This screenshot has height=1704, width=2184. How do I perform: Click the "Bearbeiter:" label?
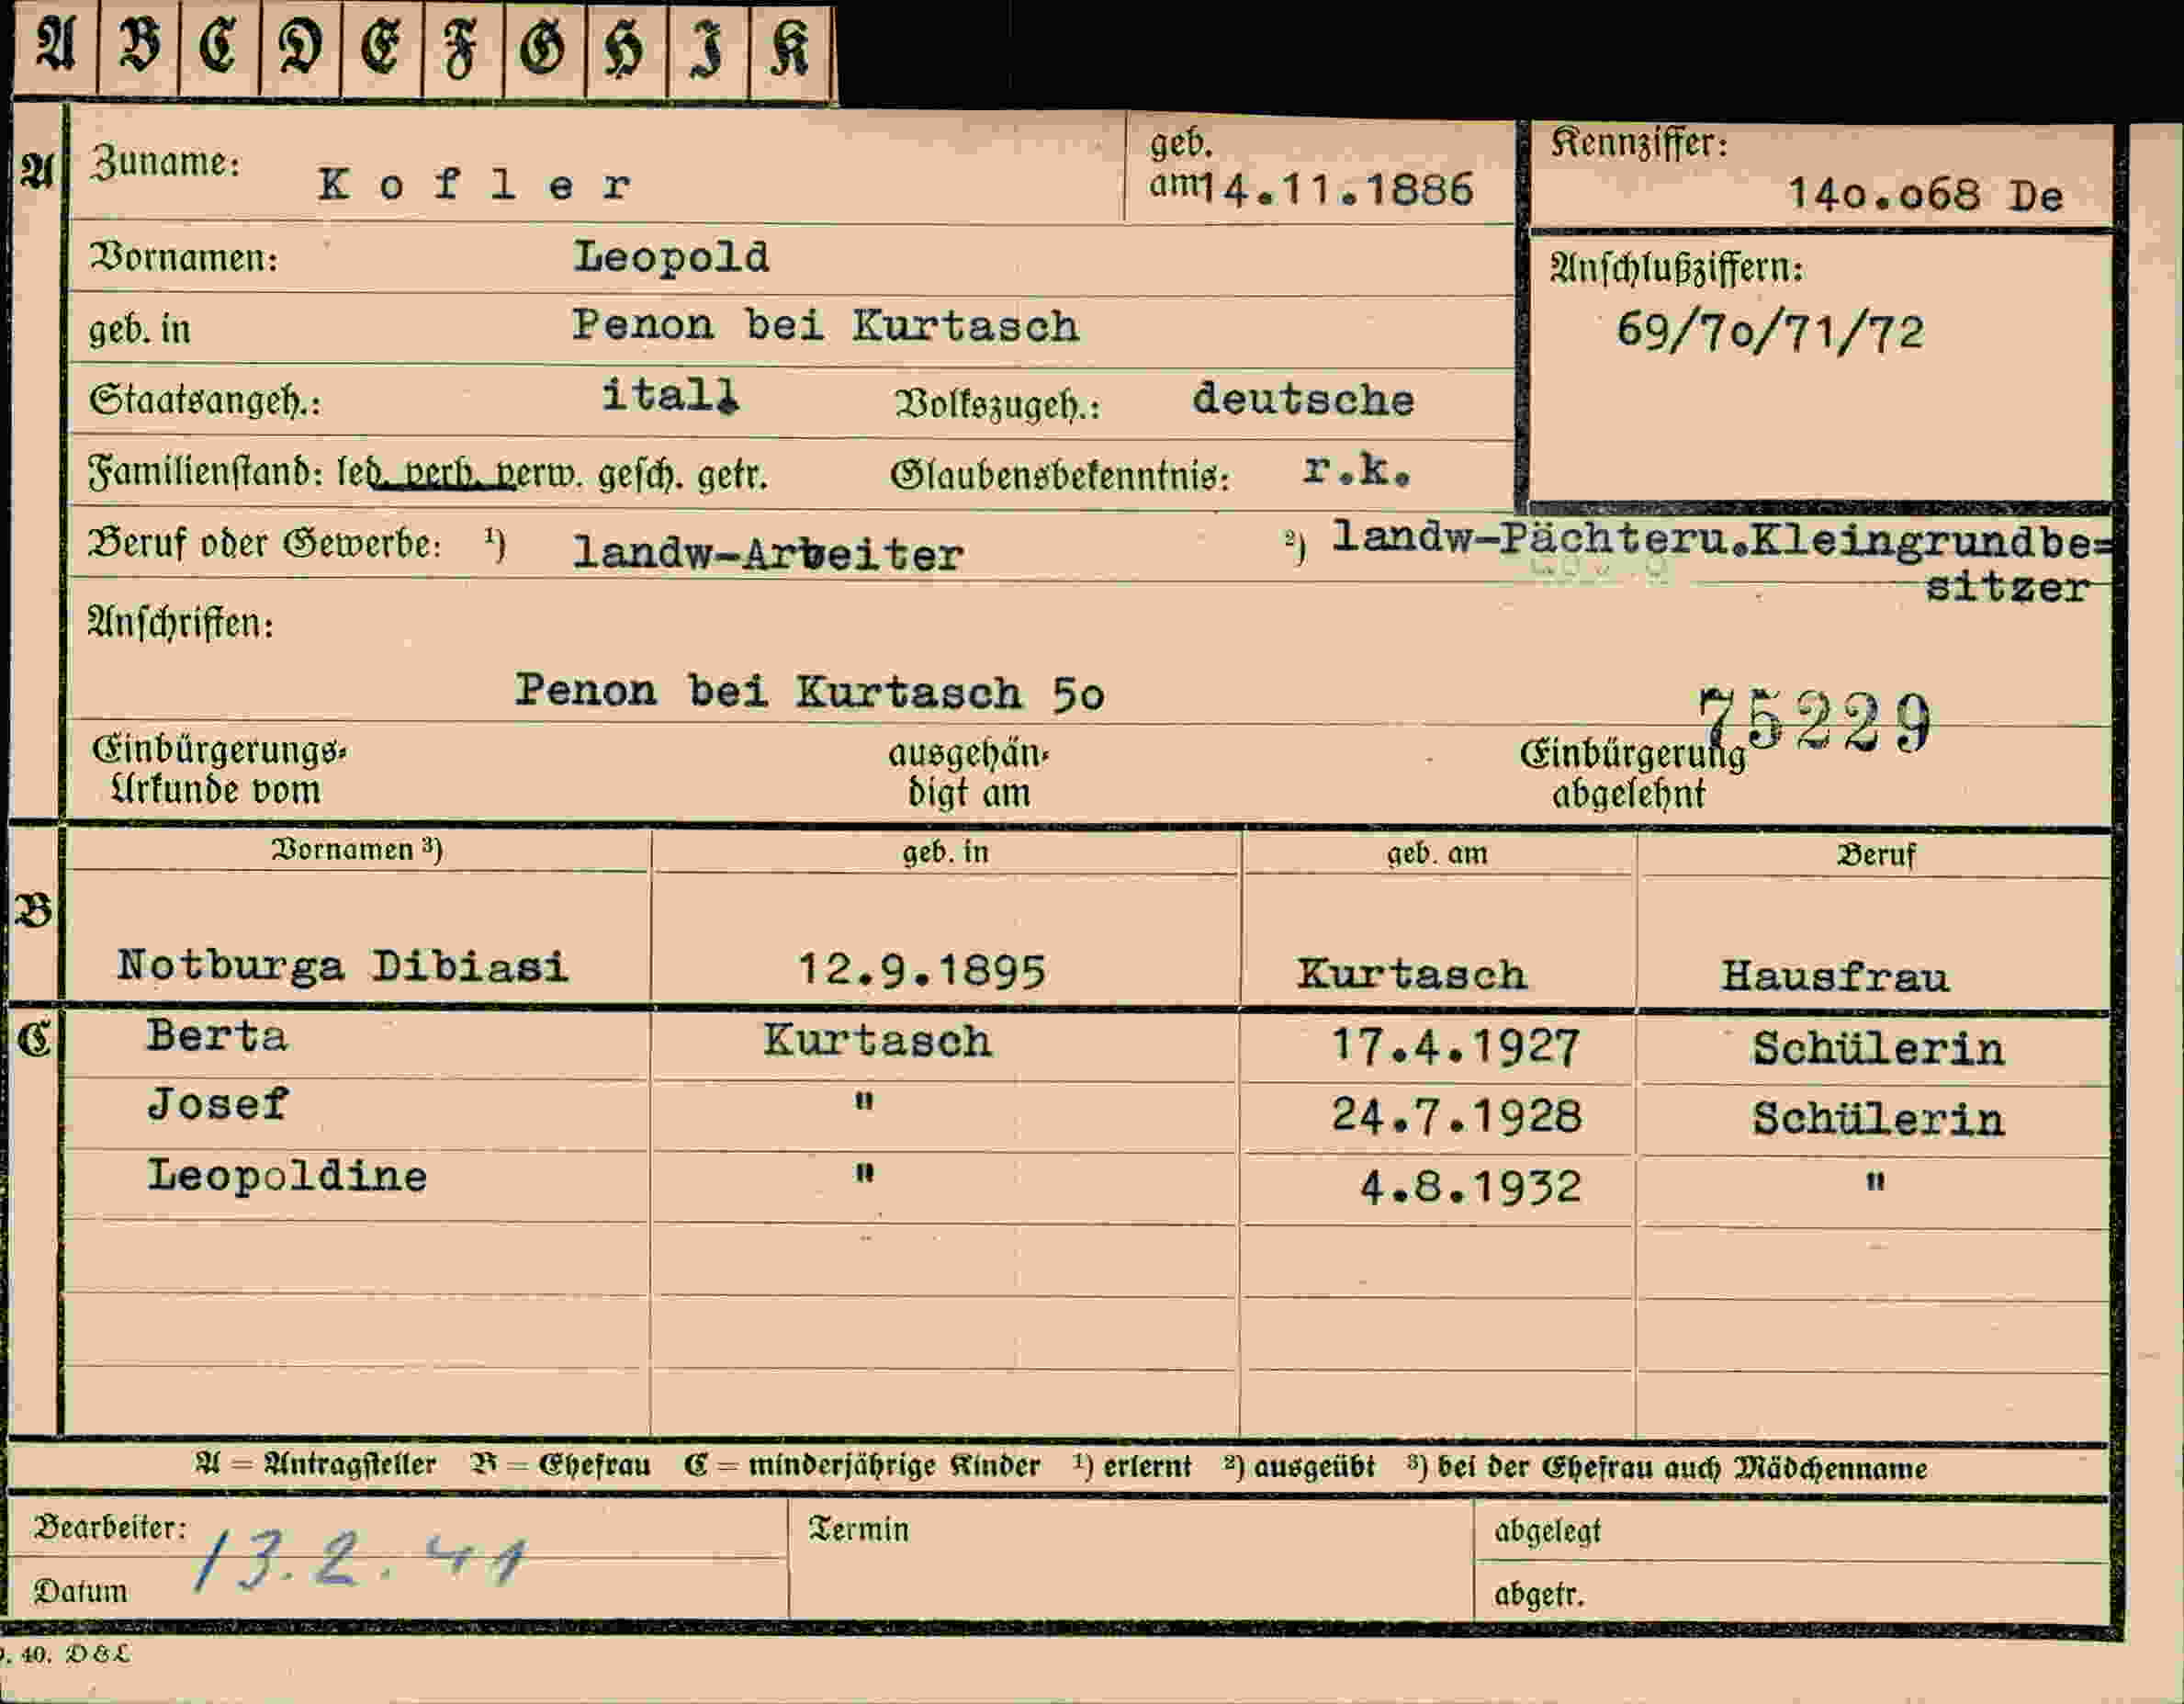110,1527
